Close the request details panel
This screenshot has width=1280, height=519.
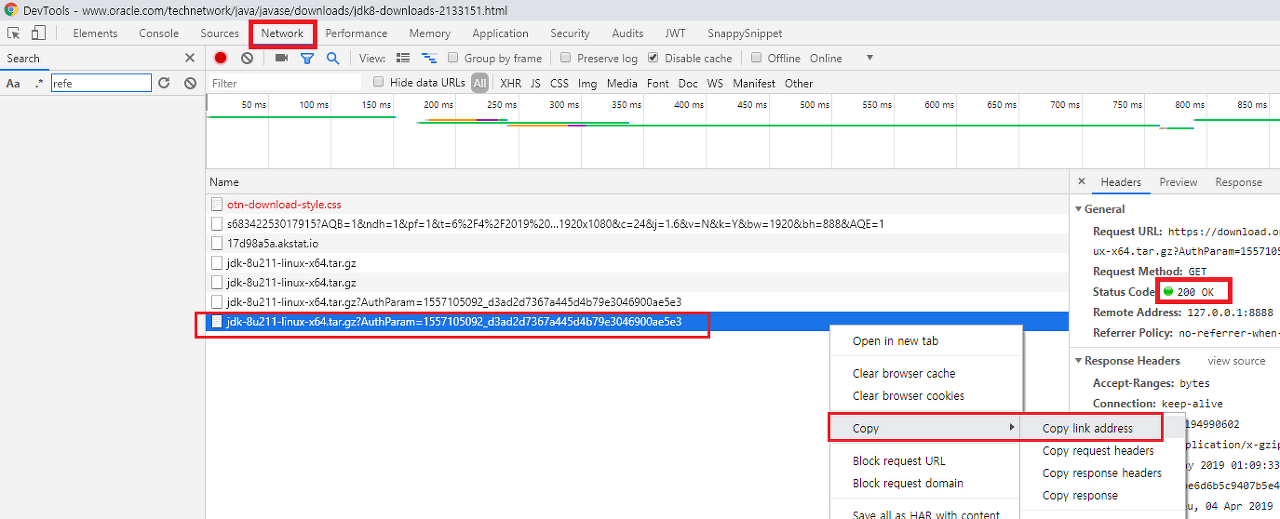[1081, 182]
